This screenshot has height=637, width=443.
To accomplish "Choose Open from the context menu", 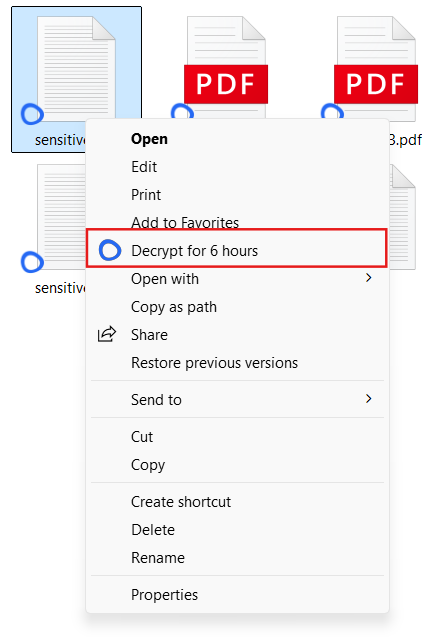I will point(149,139).
